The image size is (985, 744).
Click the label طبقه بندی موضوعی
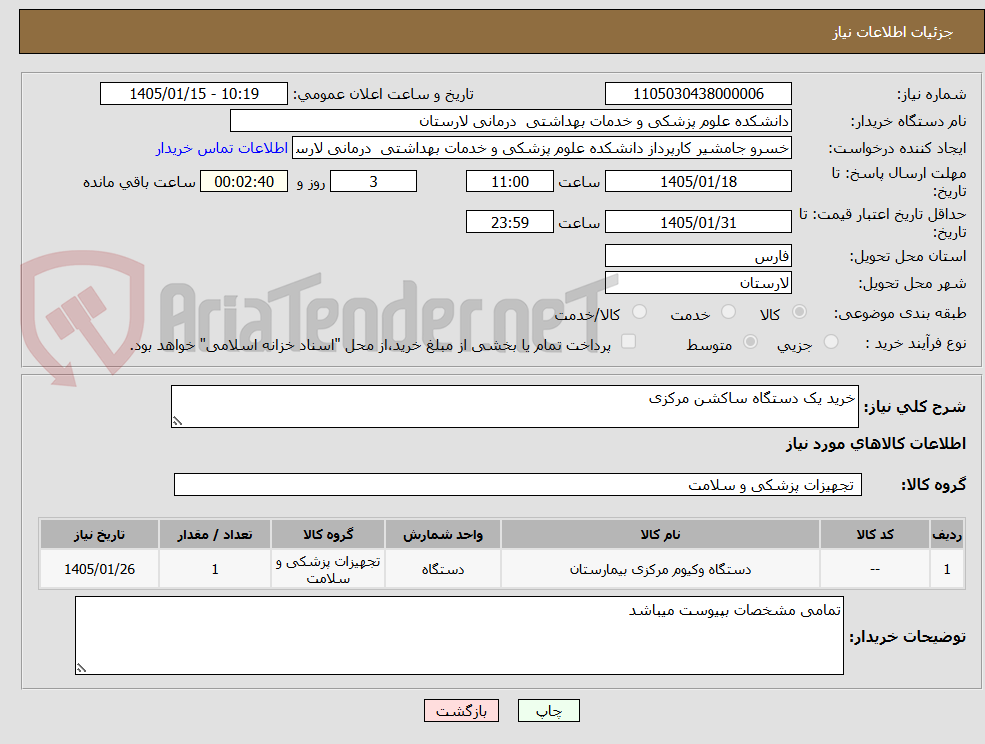(900, 313)
